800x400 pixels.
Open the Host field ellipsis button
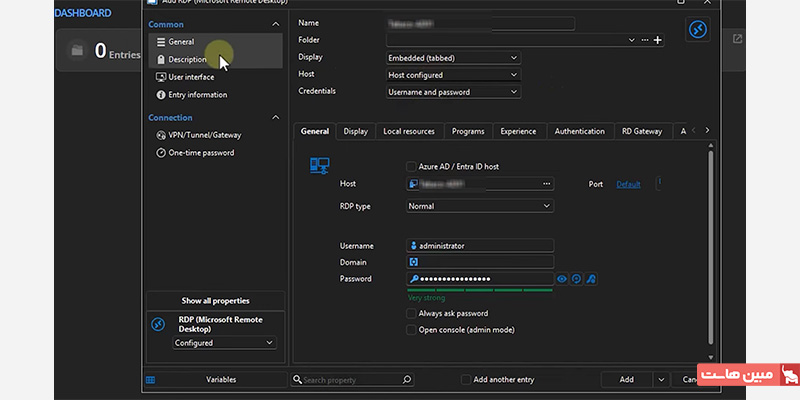point(546,184)
